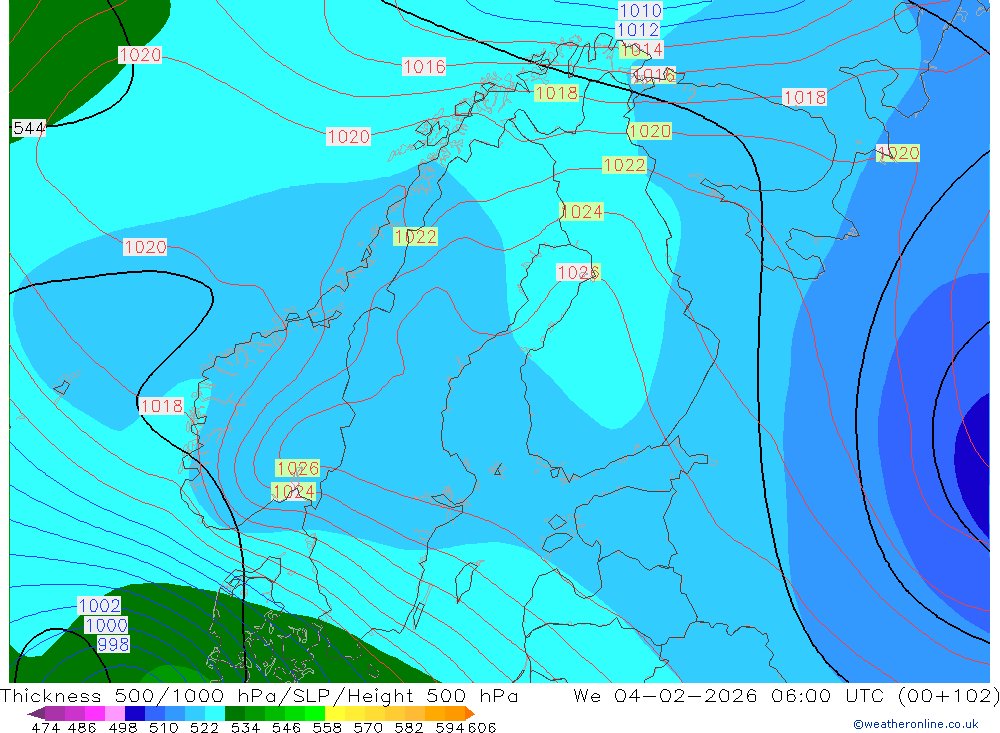Click the blue '1002' pressure label
The image size is (1000, 733).
pyautogui.click(x=99, y=605)
